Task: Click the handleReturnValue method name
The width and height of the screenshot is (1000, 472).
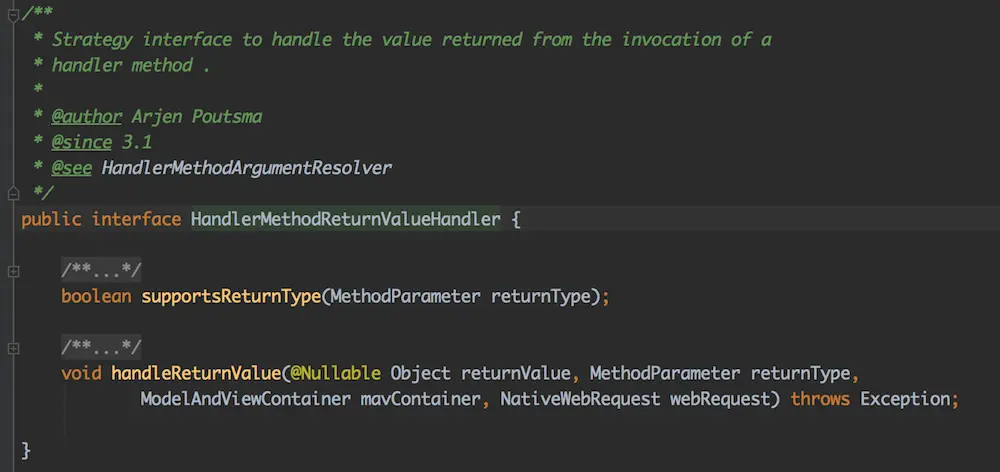Action: point(196,374)
